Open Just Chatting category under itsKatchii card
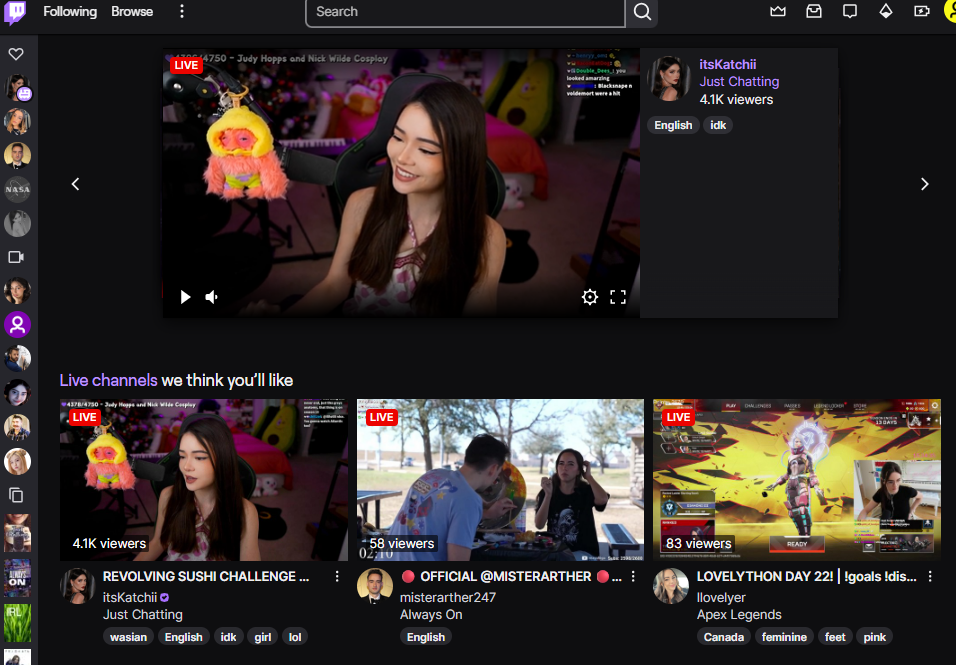This screenshot has width=956, height=665. coord(143,614)
